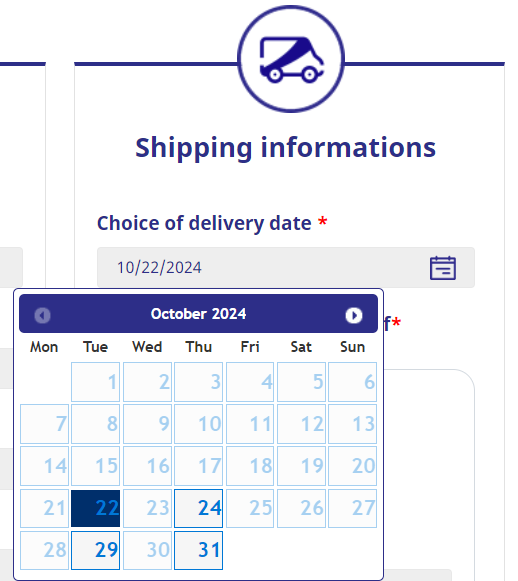Click the highlighted date 22
Screen dimensions: 518x581
point(96,508)
